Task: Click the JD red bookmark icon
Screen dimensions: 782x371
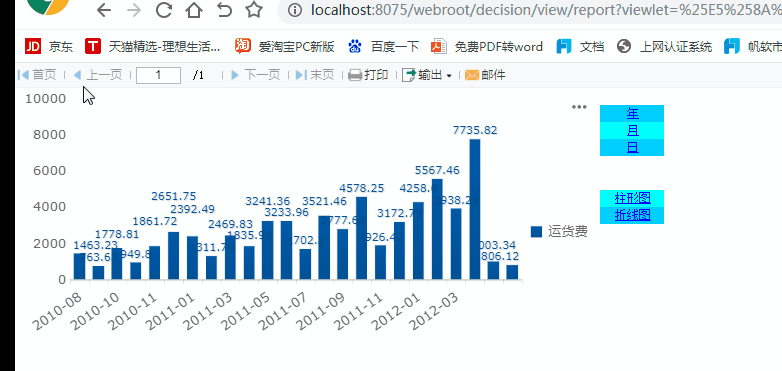Action: click(32, 47)
